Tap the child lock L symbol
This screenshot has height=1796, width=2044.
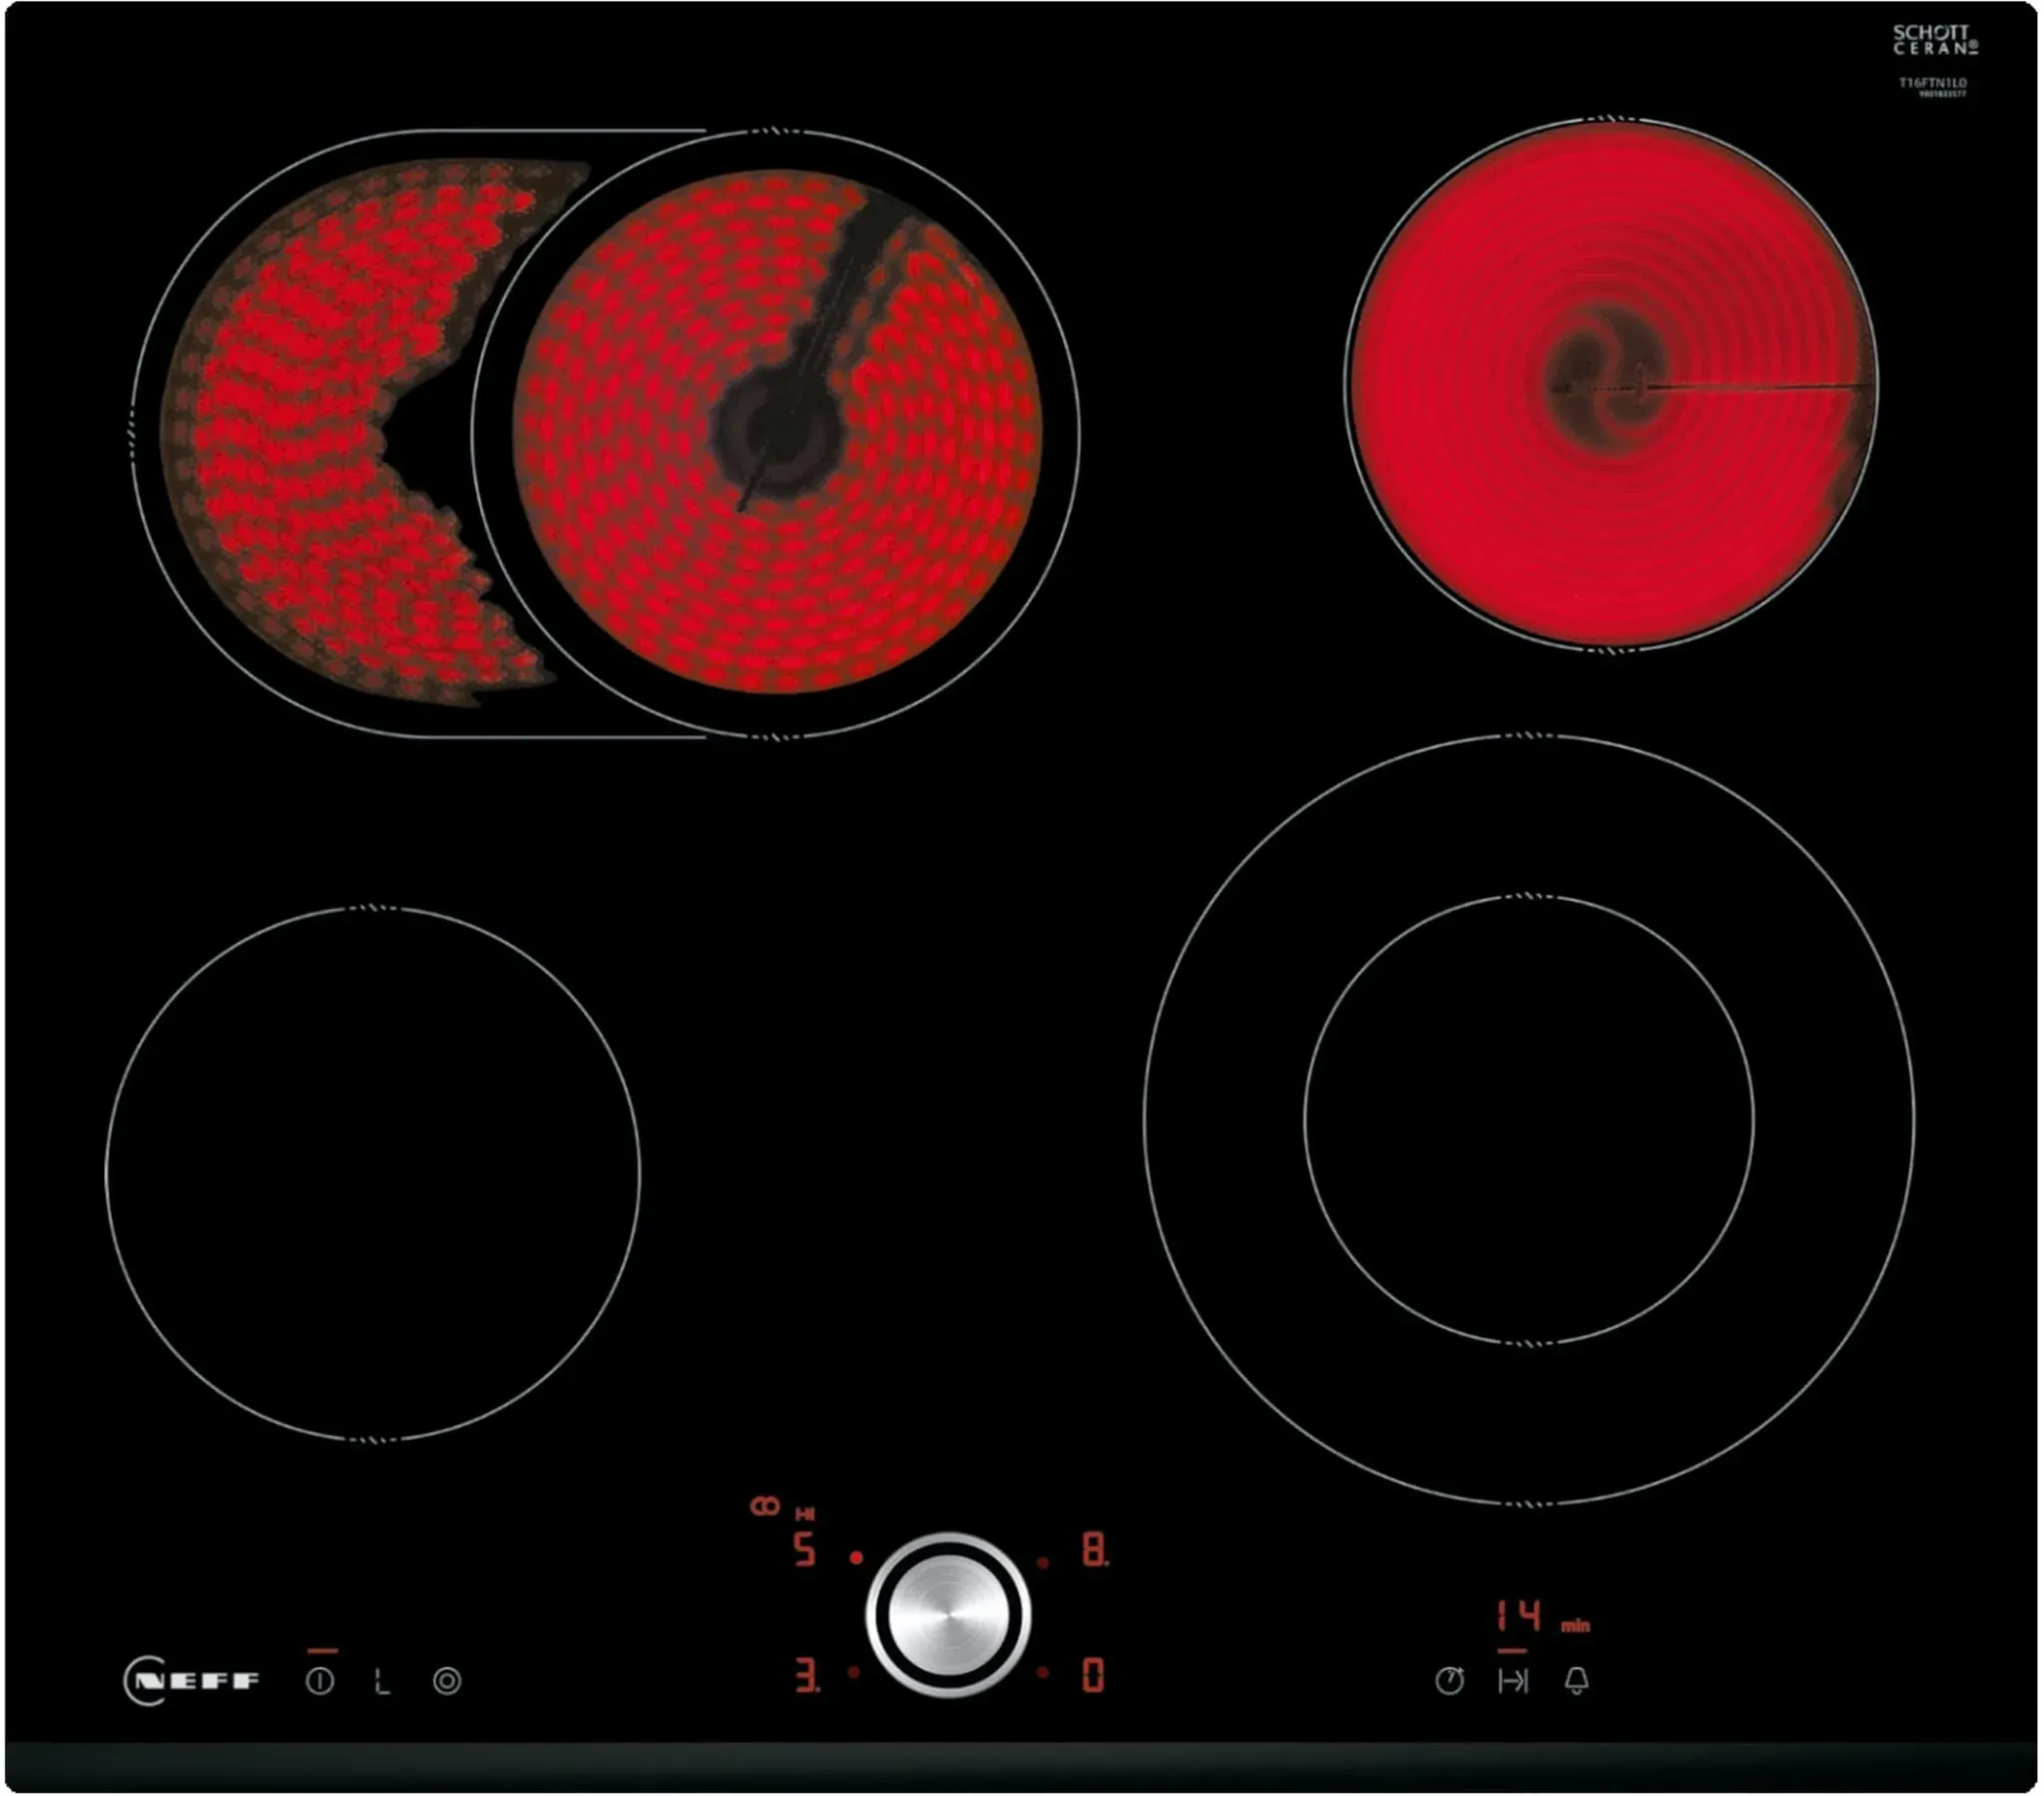[382, 1681]
